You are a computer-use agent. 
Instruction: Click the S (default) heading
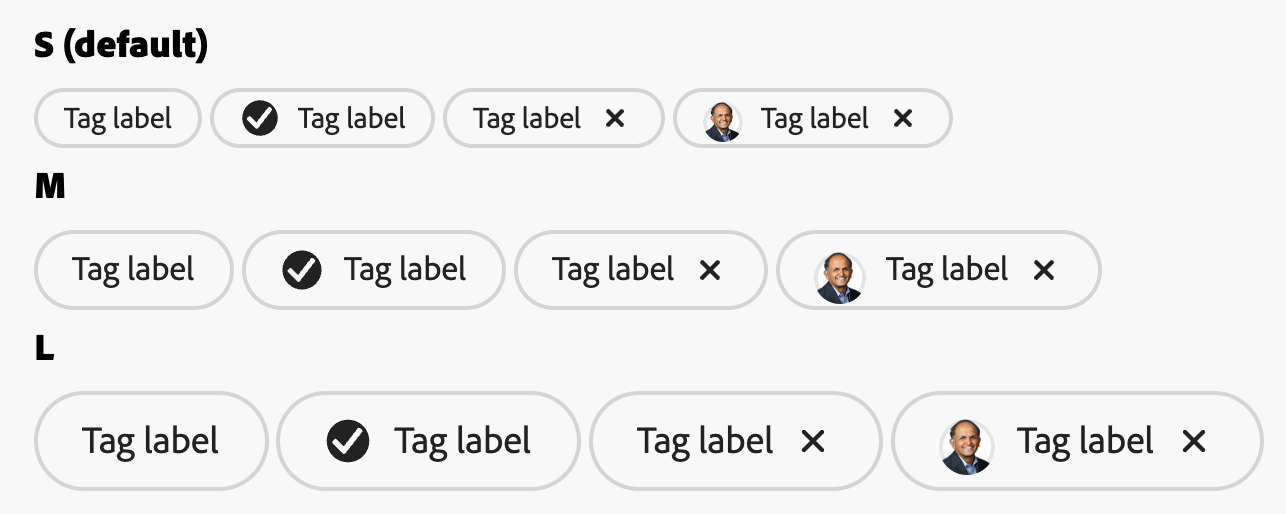(x=121, y=45)
